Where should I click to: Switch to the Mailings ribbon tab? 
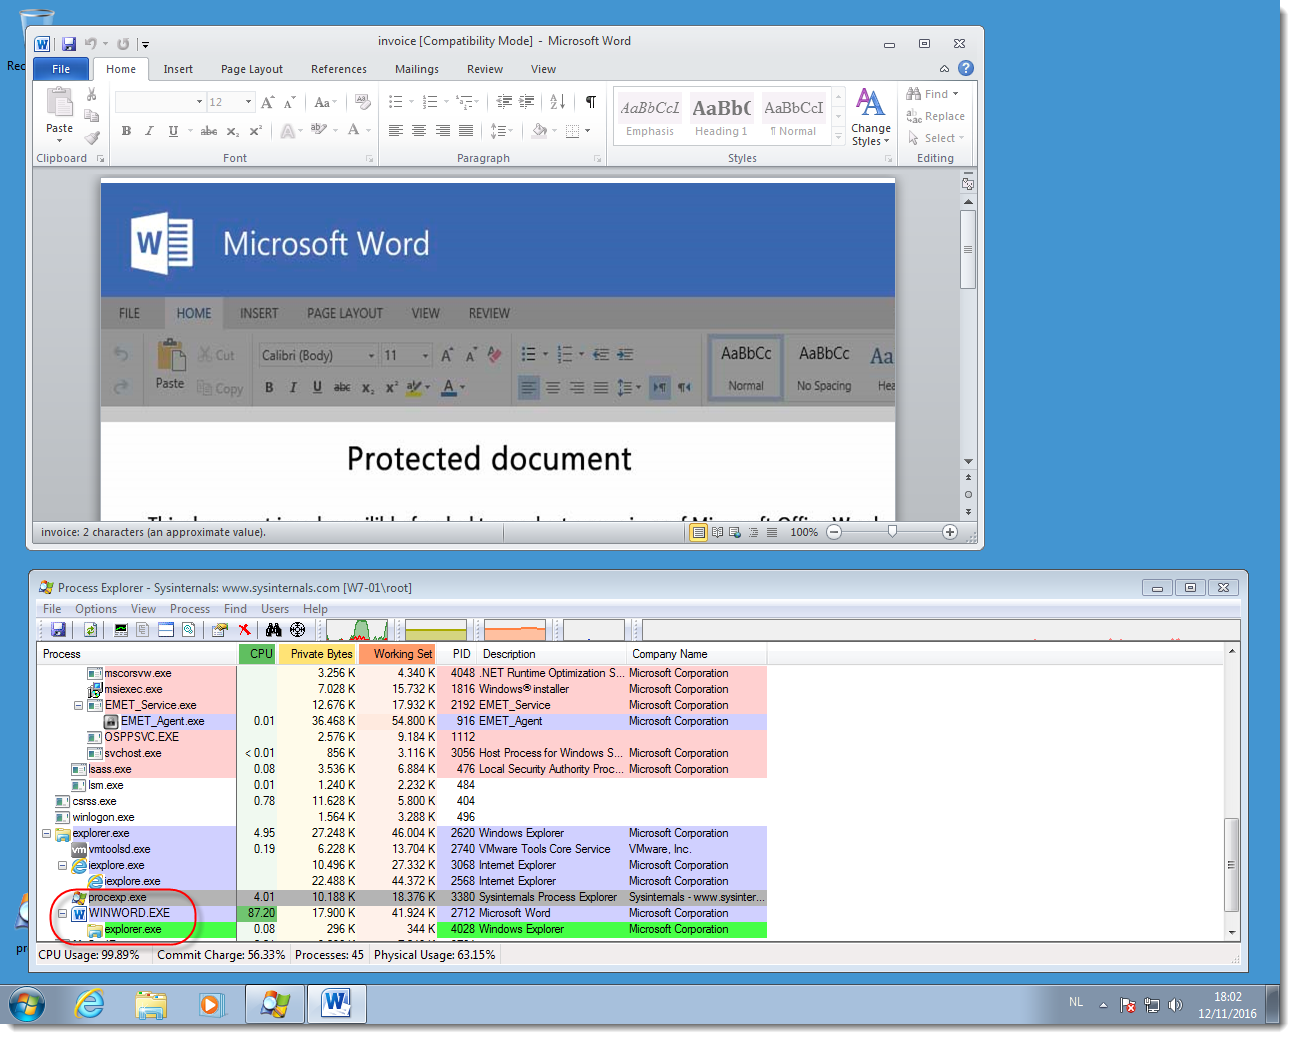(x=417, y=69)
